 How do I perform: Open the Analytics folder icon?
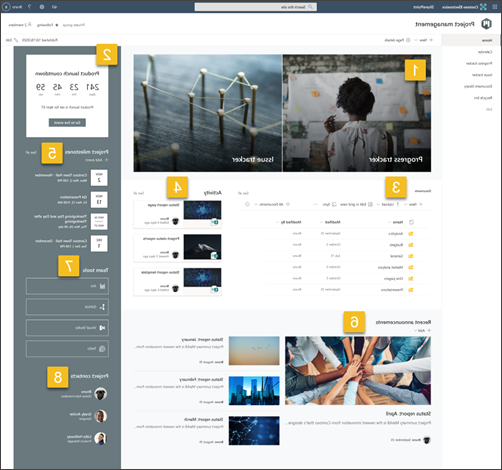411,234
